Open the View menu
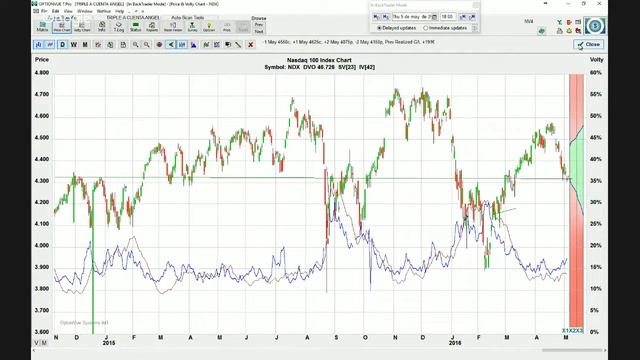This screenshot has height=360, width=640. tap(68, 11)
